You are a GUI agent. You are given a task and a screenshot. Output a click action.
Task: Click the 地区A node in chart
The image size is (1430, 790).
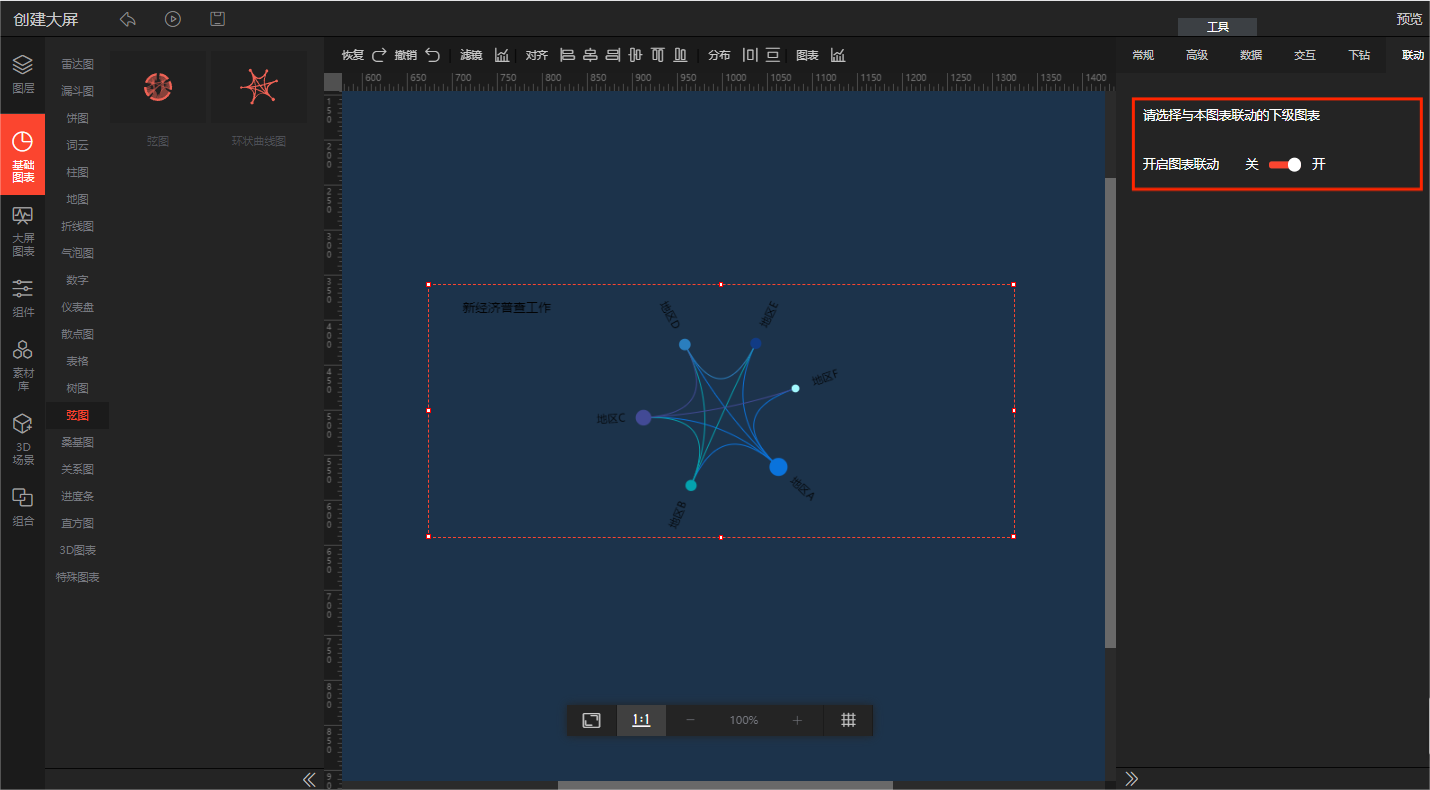(x=778, y=467)
